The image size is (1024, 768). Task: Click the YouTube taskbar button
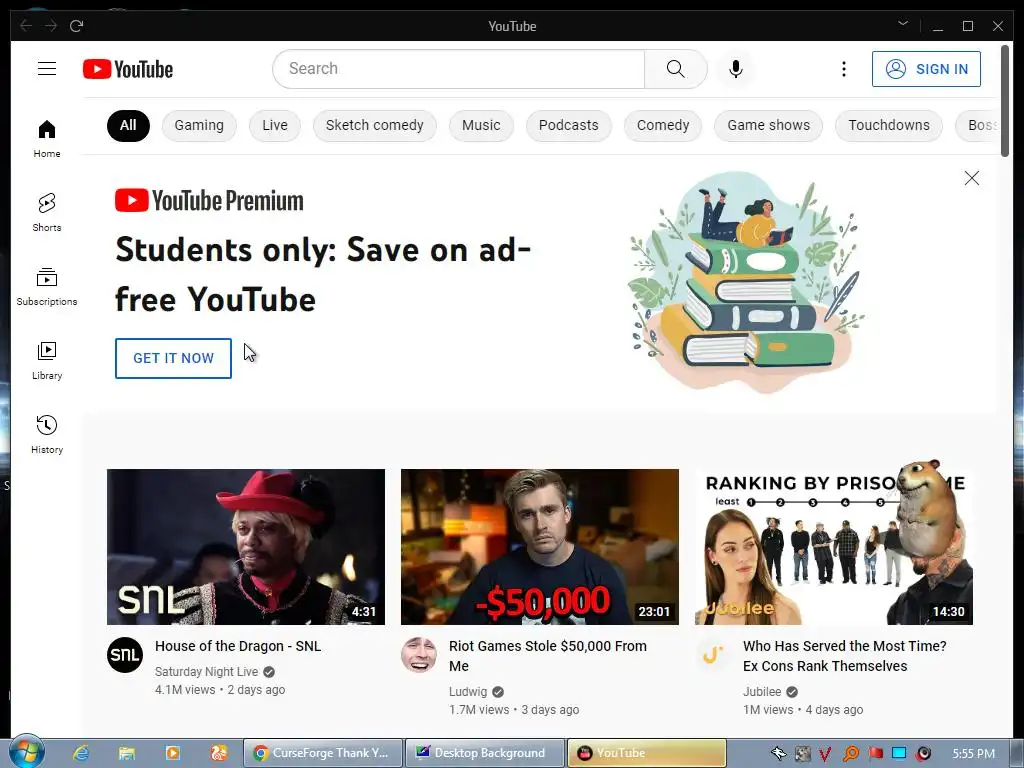647,753
